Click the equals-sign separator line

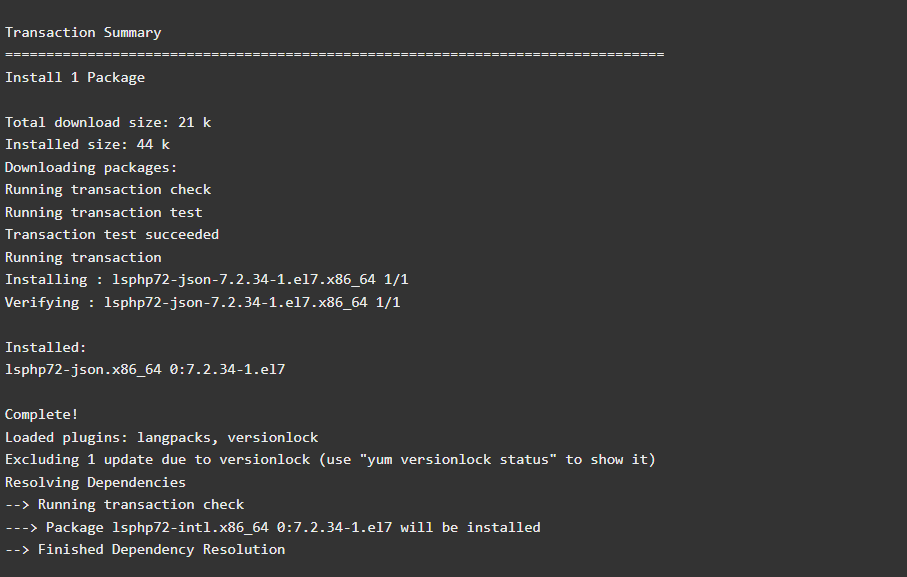pos(334,54)
